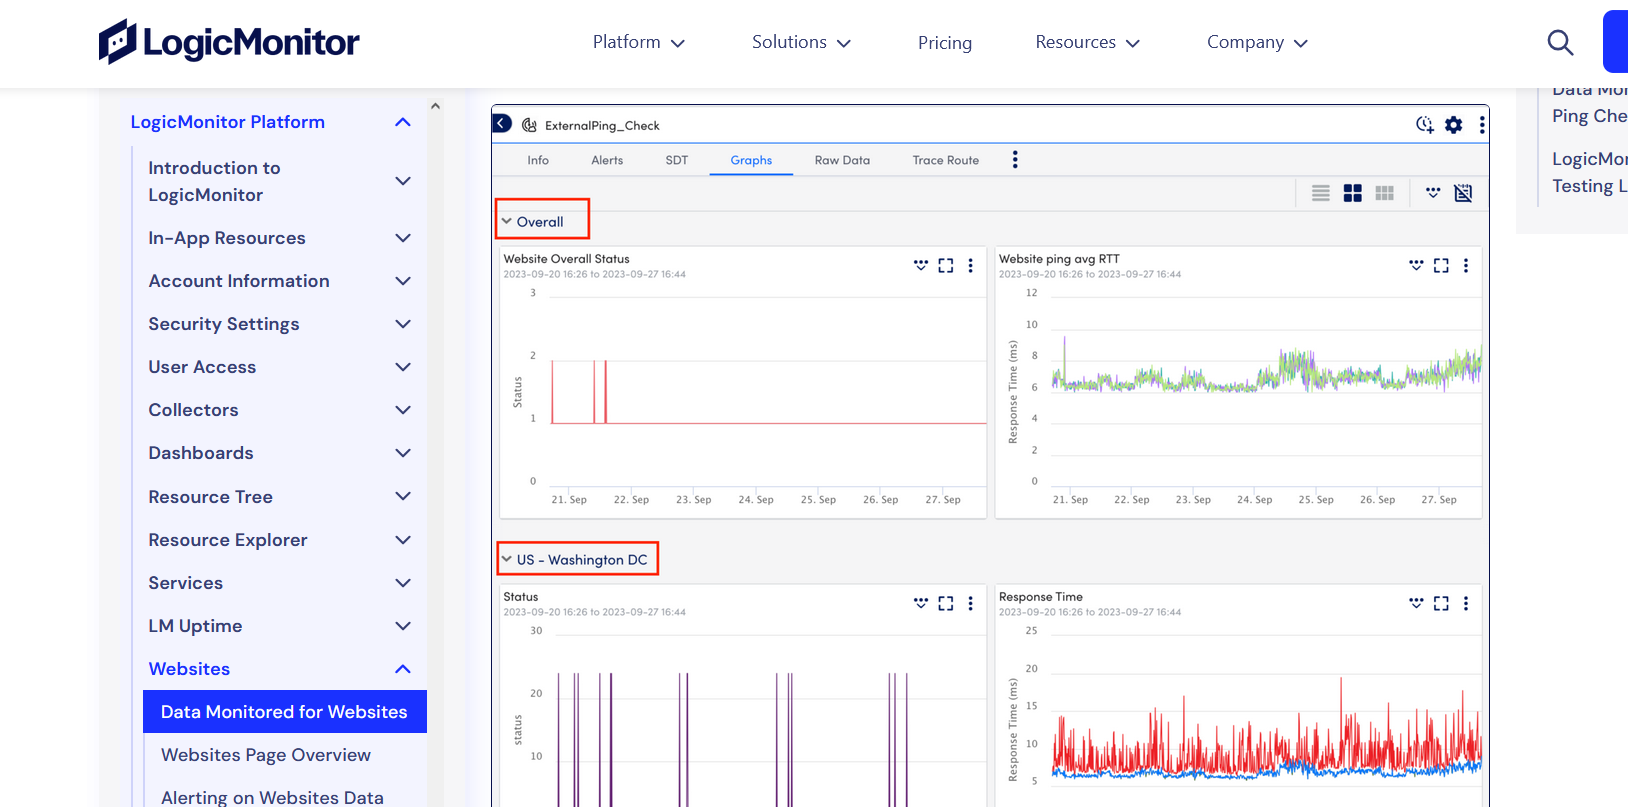Go to the Pricing page
Screen dimensions: 1628x807
click(945, 43)
